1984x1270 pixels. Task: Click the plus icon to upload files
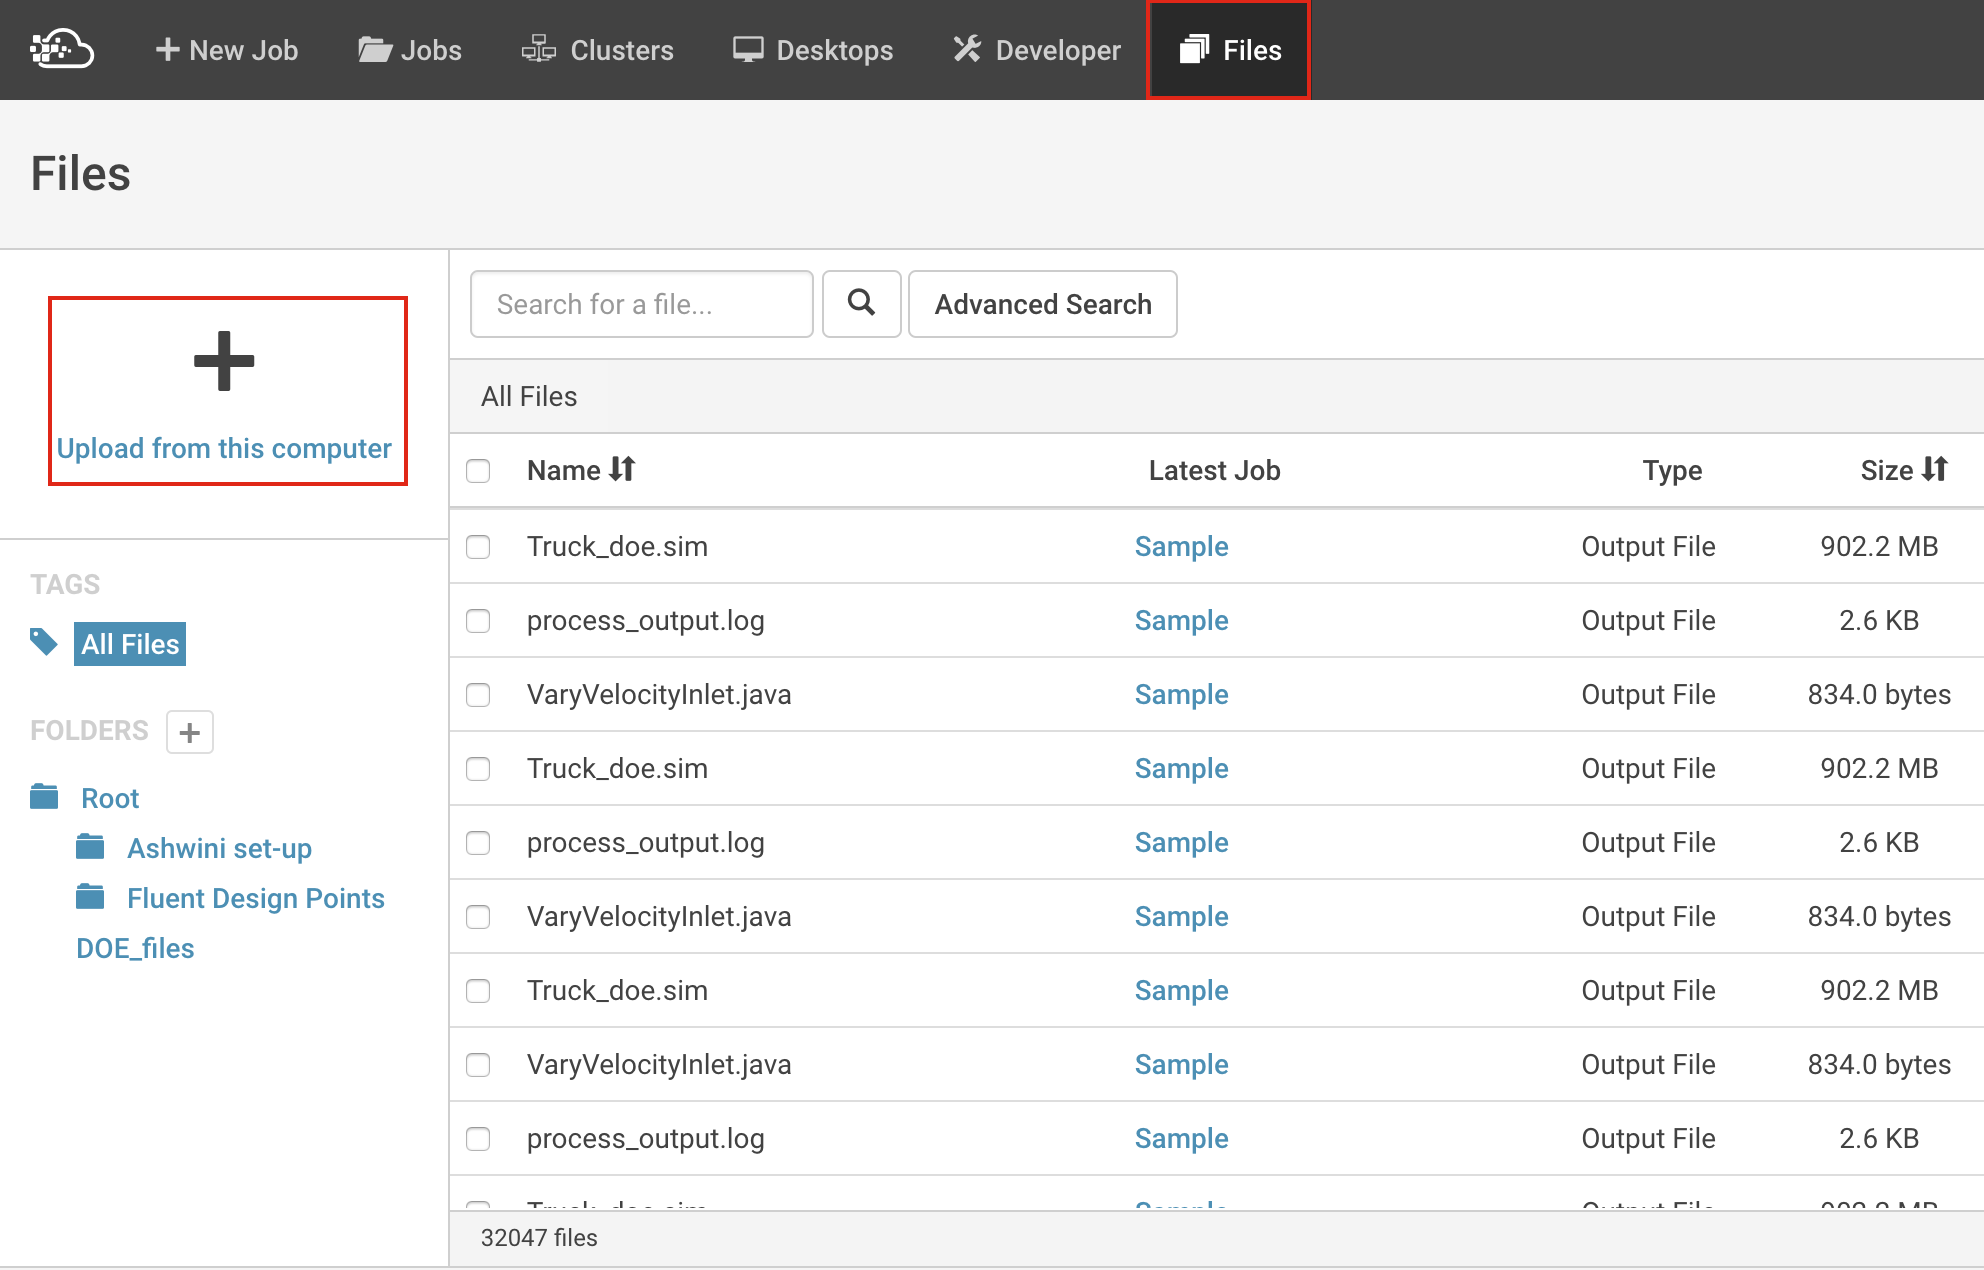click(224, 361)
